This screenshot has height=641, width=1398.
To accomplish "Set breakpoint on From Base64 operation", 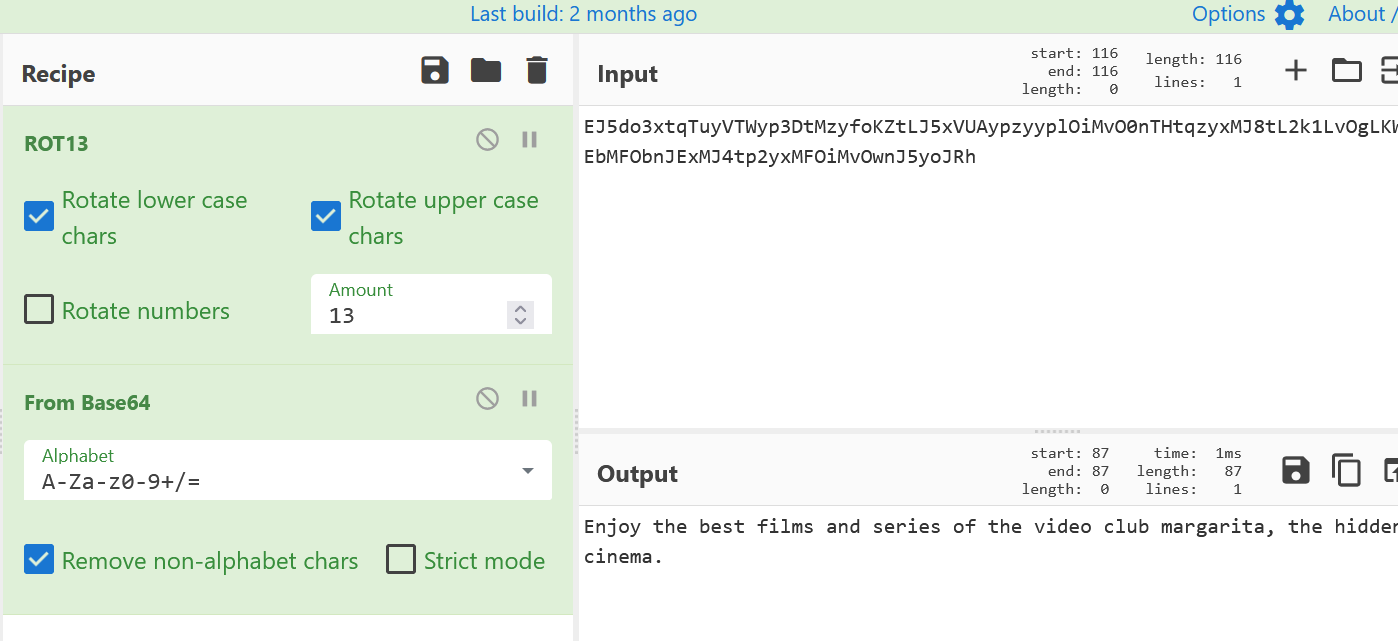I will tap(530, 399).
